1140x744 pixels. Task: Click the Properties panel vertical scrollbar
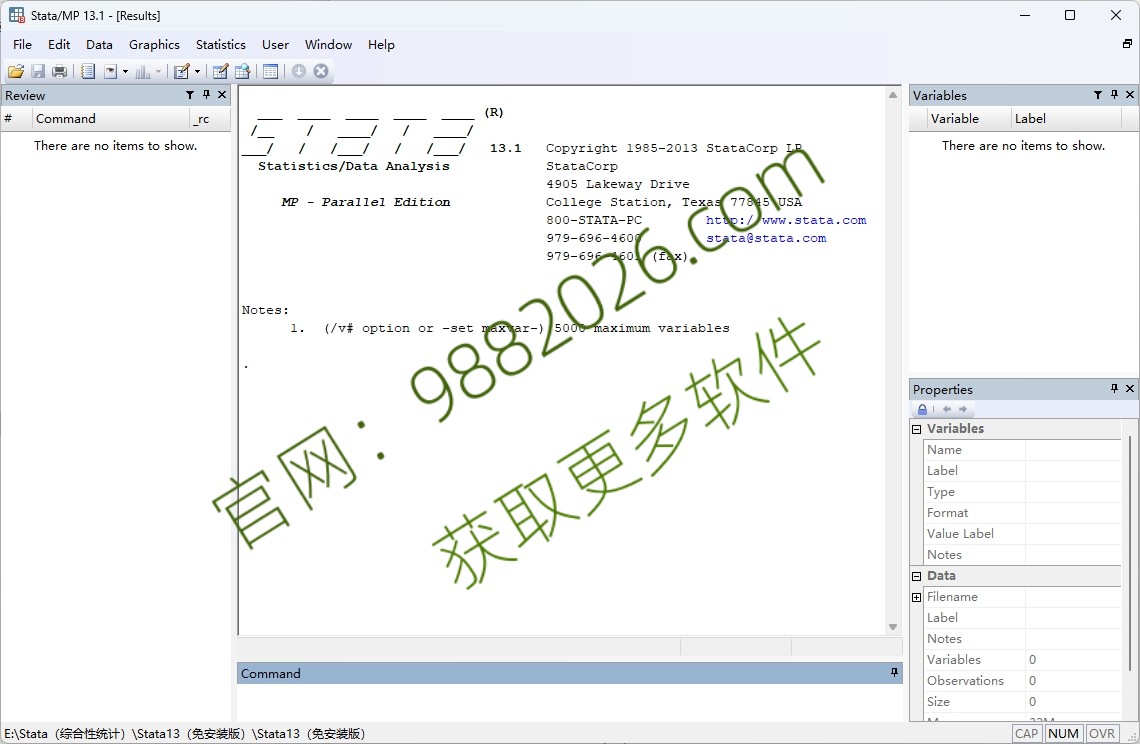tap(1130, 553)
